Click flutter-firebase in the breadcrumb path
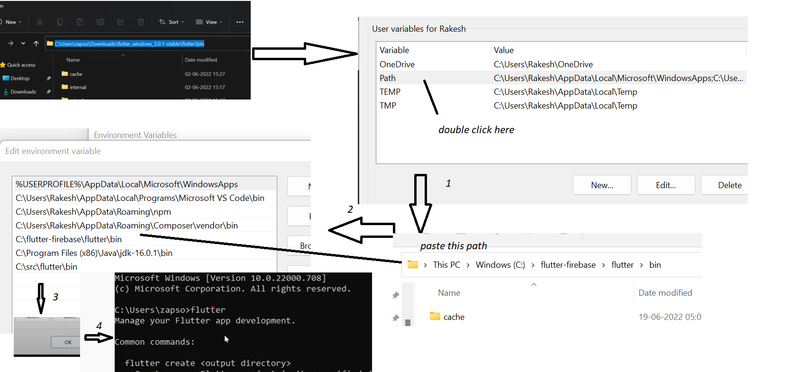Image resolution: width=800 pixels, height=372 pixels. point(568,265)
